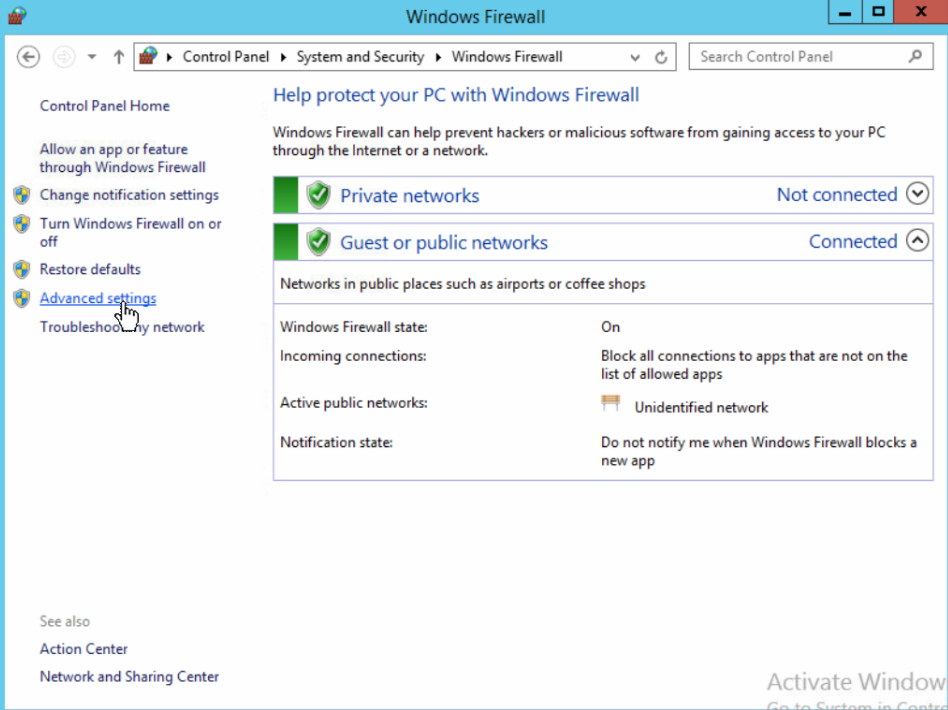Click green shield icon for Guest networks
The width and height of the screenshot is (948, 710).
pyautogui.click(x=319, y=242)
